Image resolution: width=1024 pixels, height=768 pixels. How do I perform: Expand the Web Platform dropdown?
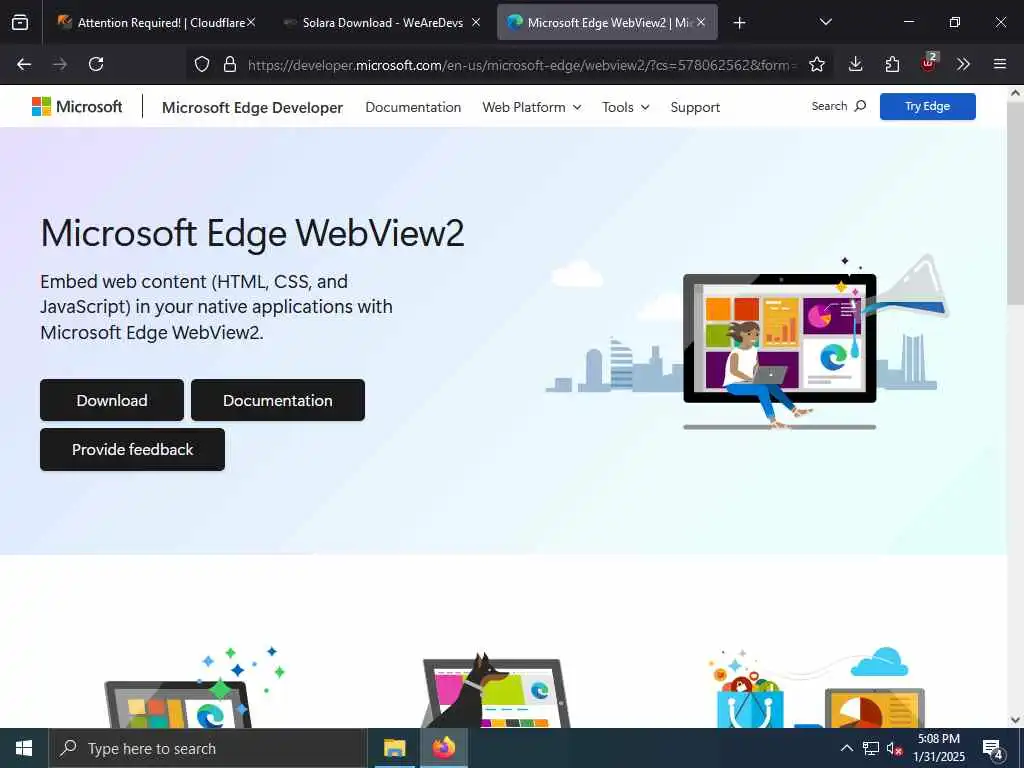pos(532,107)
